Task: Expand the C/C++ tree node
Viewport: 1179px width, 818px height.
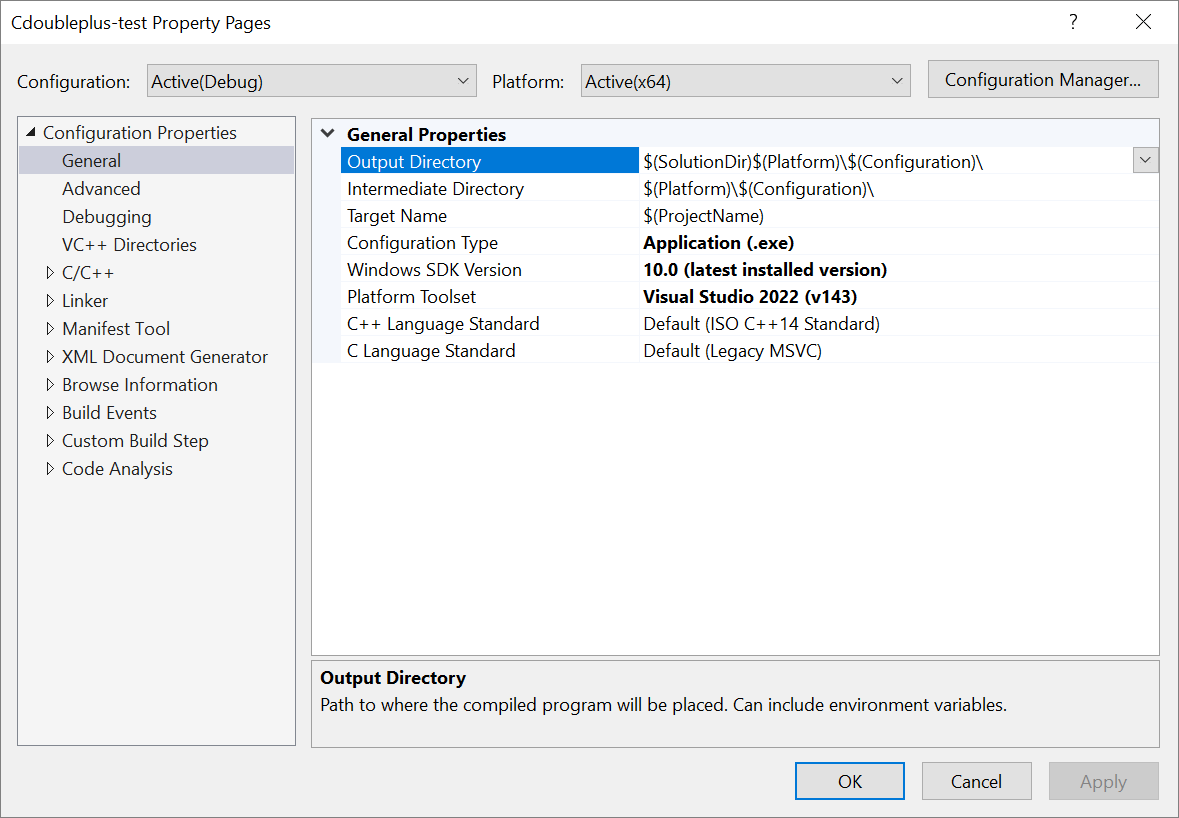Action: 50,272
